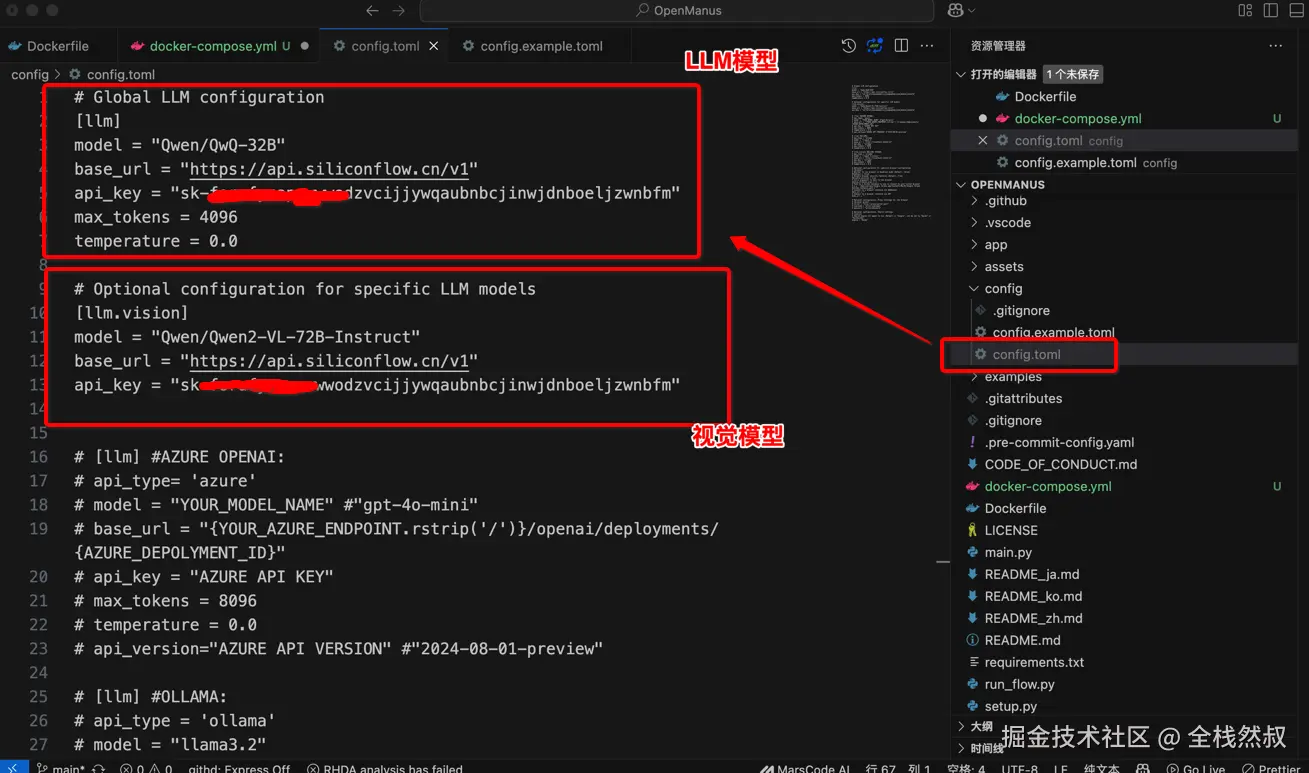Open the explorer panel more actions menu
Viewport: 1309px width, 773px height.
pos(1275,46)
